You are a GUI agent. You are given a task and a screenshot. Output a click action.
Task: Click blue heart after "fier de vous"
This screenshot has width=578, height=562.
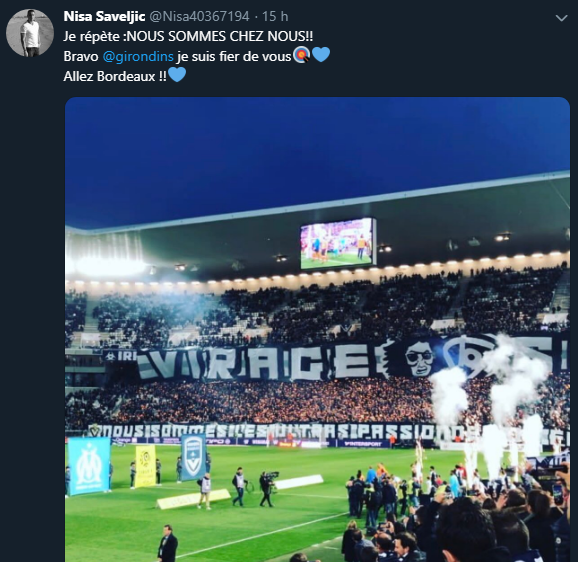[x=321, y=55]
